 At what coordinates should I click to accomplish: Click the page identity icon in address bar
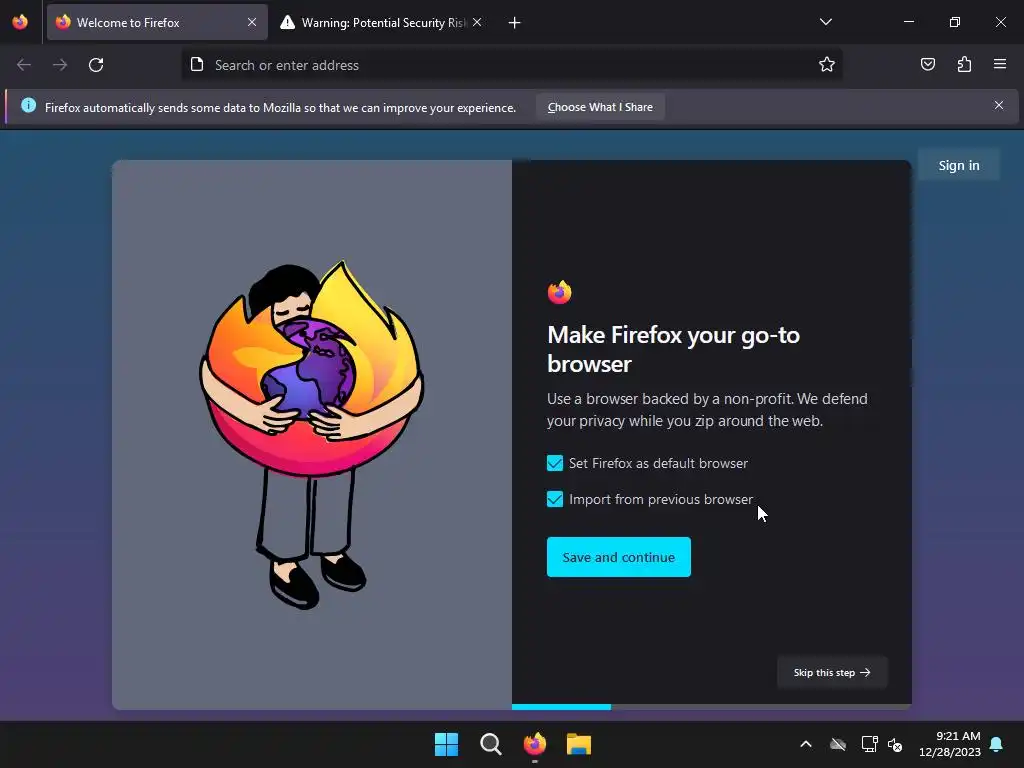coord(197,64)
